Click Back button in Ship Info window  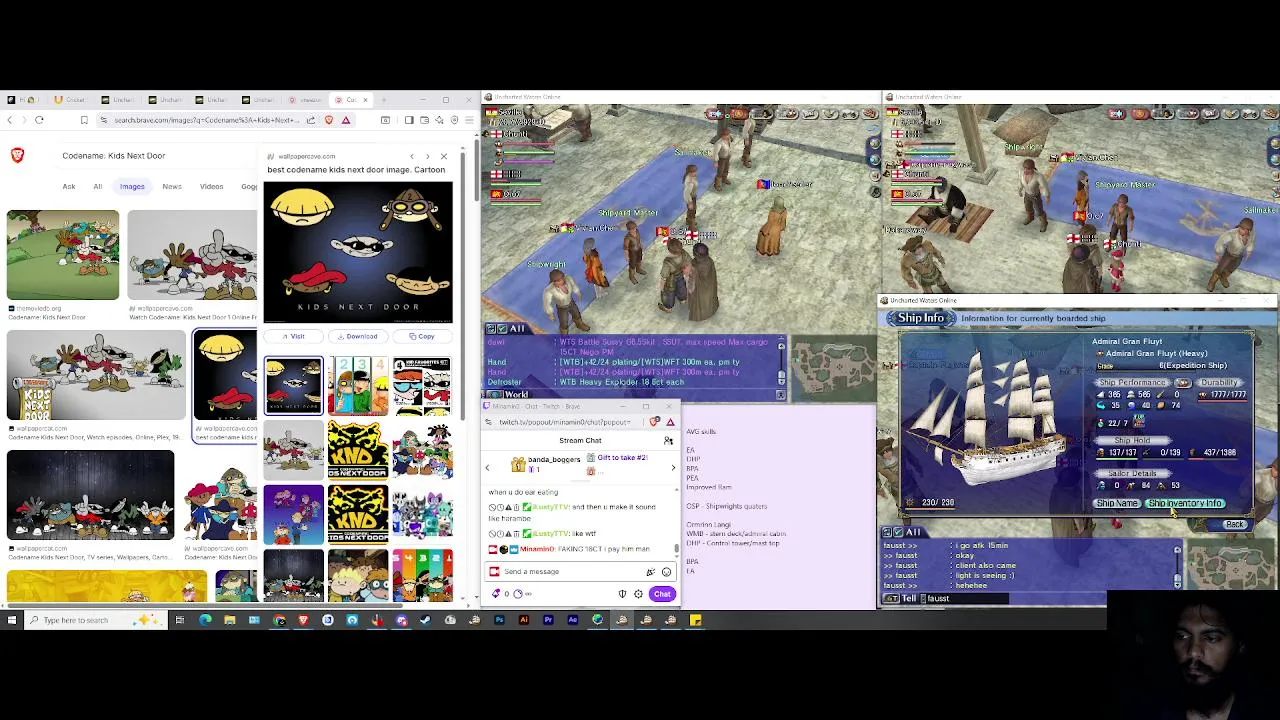[1235, 525]
